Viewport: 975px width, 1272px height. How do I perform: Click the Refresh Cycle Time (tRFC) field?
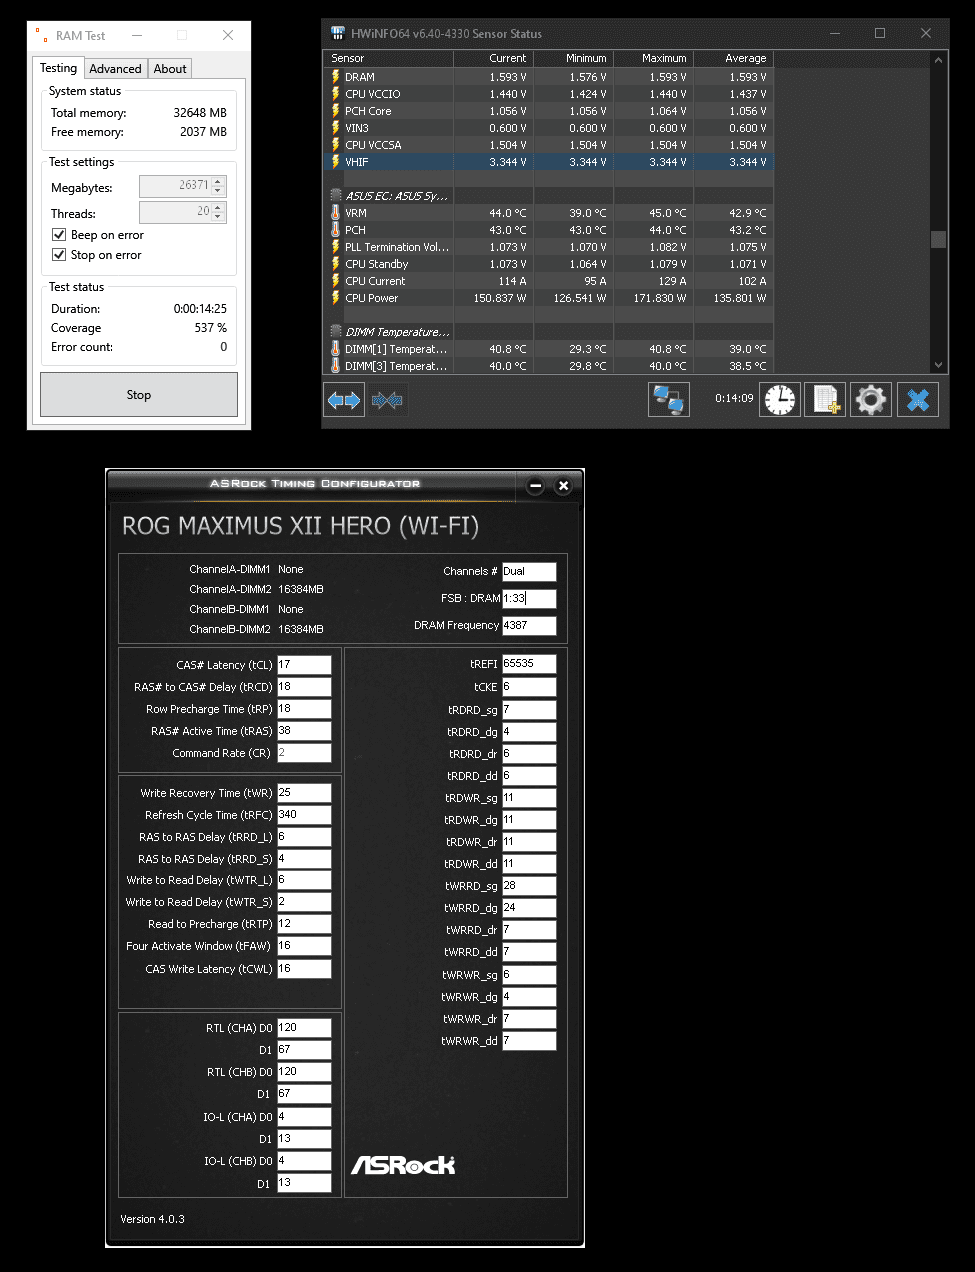tap(304, 815)
